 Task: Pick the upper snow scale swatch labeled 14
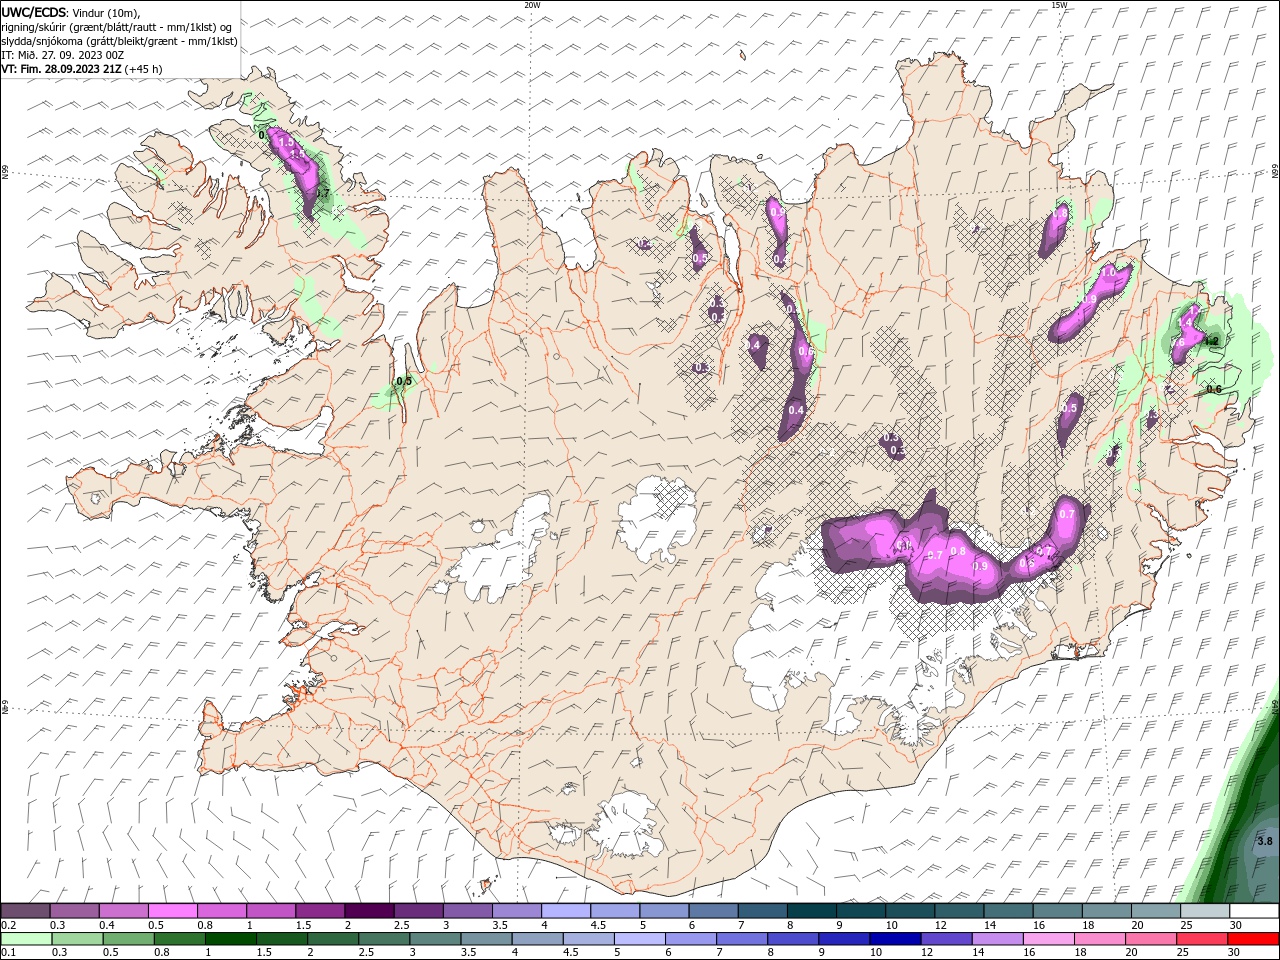(x=1008, y=911)
